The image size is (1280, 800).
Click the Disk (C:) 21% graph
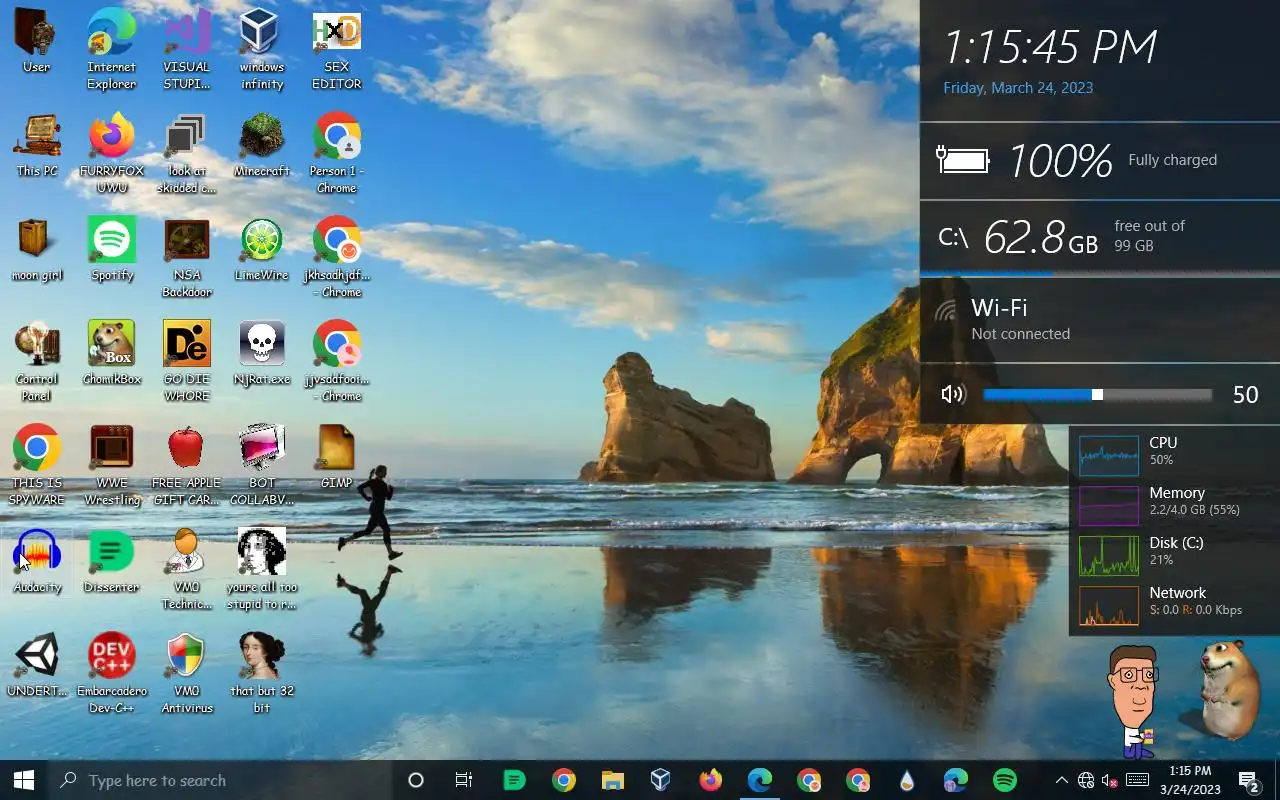click(x=1109, y=555)
